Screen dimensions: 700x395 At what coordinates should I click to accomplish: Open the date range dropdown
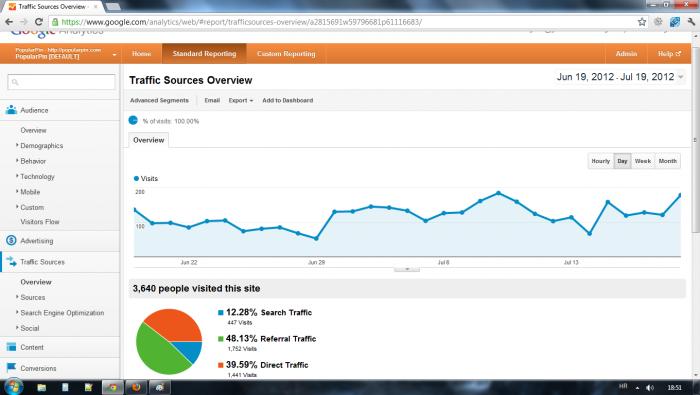[x=681, y=77]
